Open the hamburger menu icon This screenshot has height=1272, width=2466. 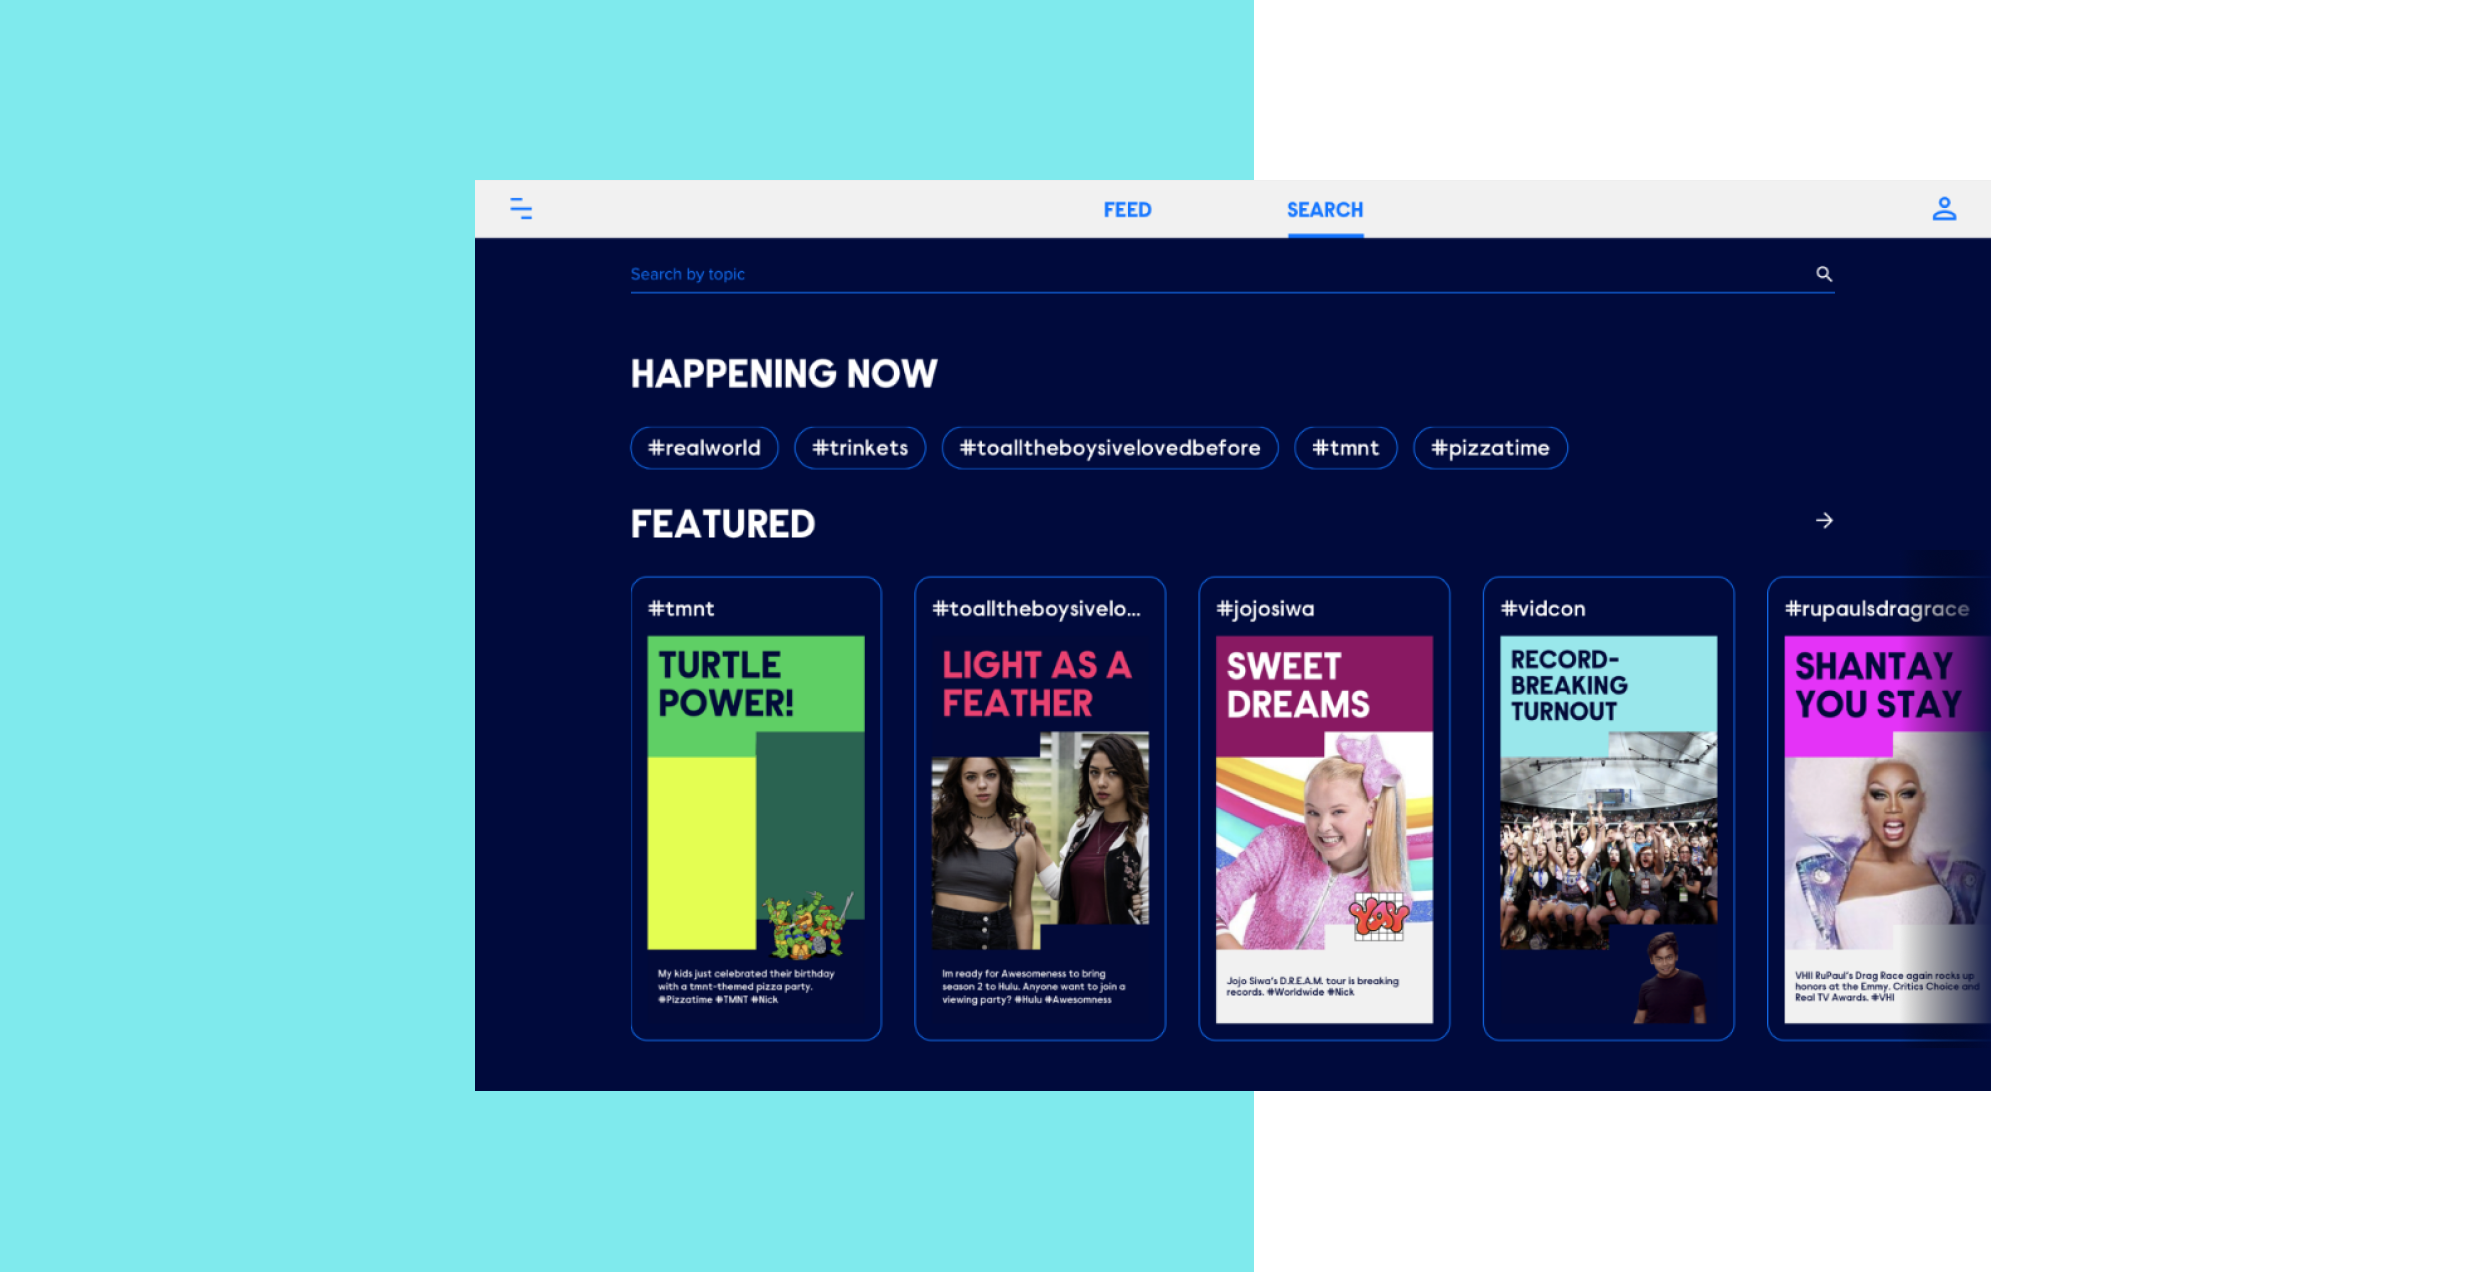point(521,209)
